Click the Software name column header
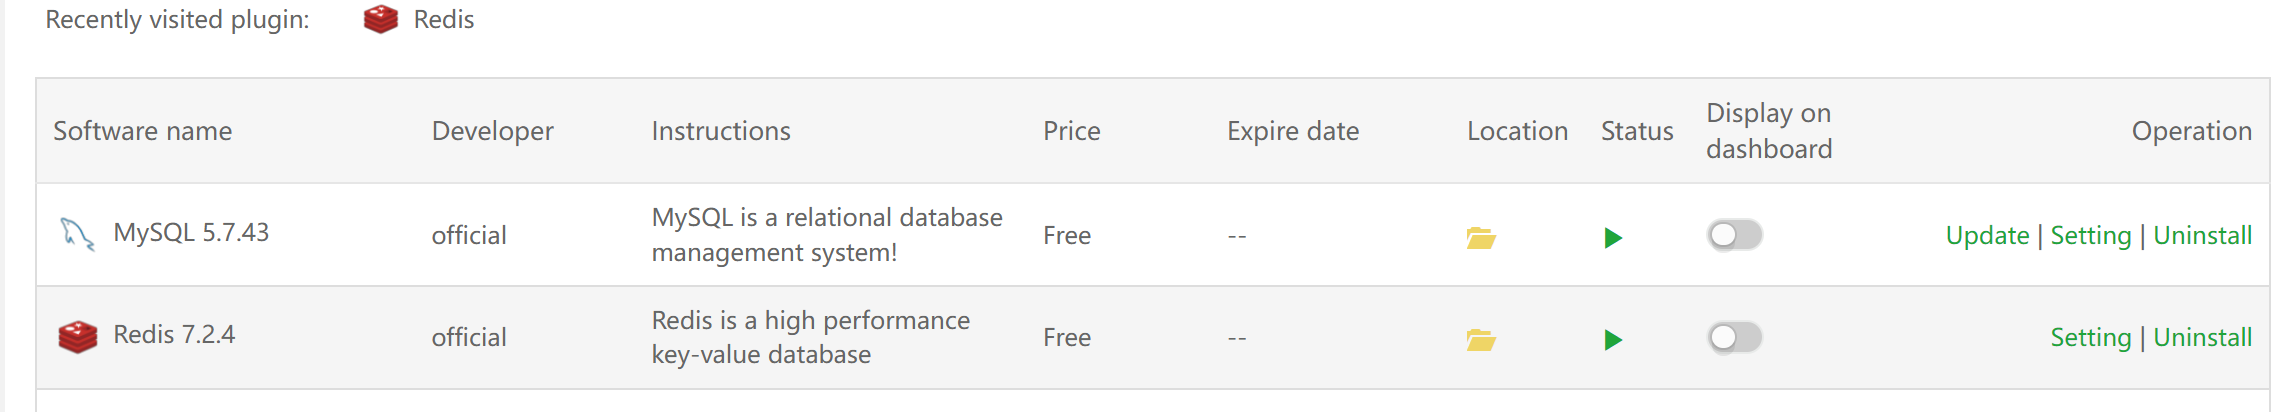 142,131
